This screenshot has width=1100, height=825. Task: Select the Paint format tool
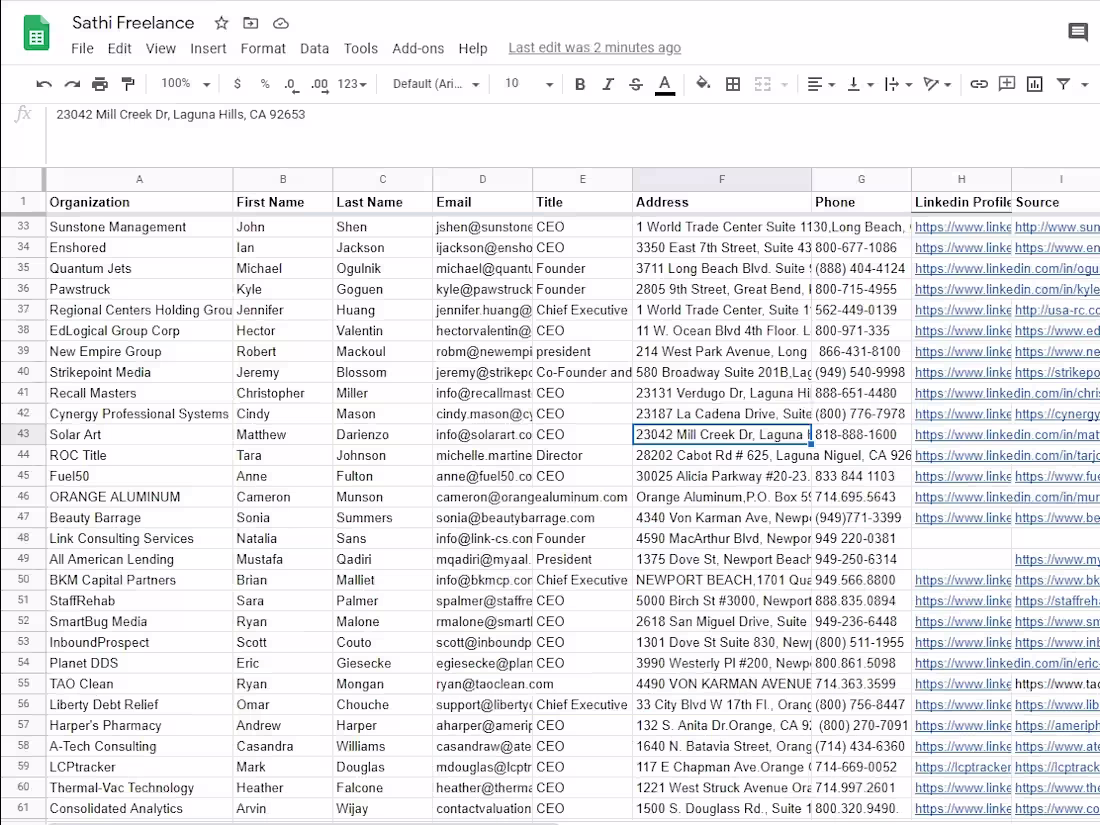coord(128,84)
